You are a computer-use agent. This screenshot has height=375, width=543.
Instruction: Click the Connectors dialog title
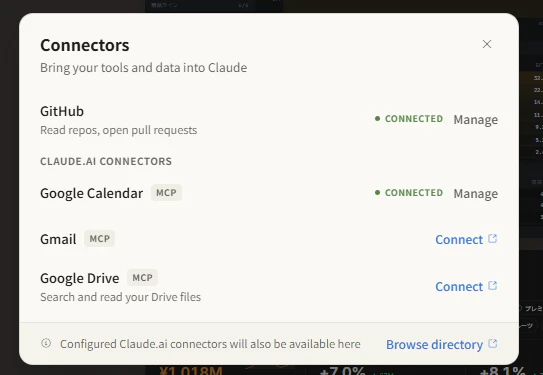pyautogui.click(x=85, y=45)
